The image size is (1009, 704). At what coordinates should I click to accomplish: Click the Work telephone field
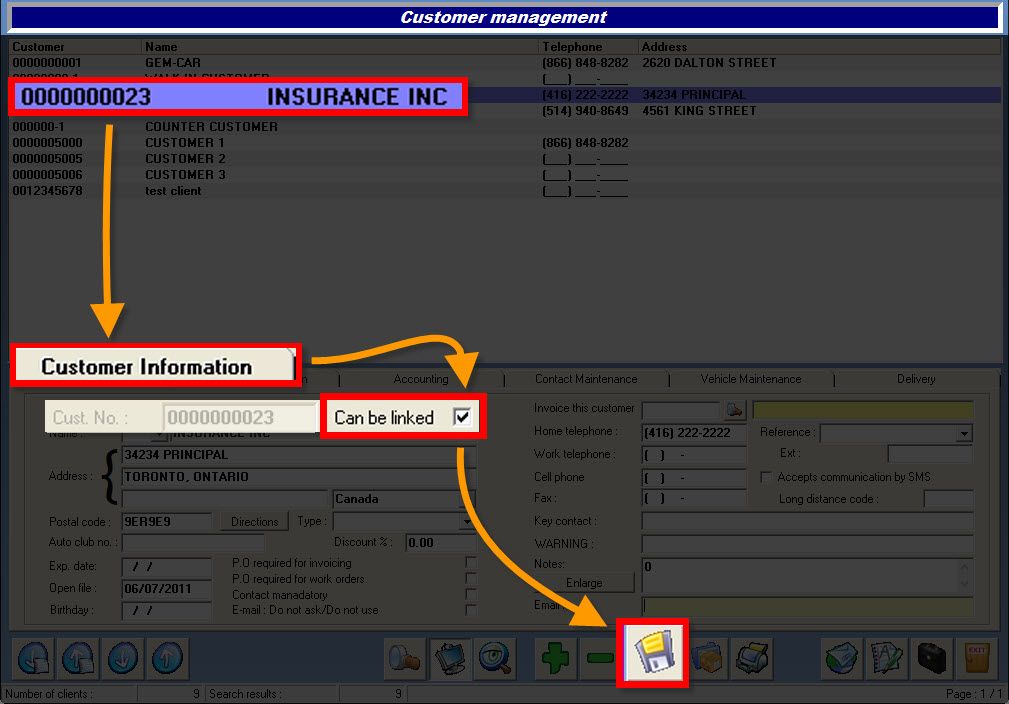(694, 455)
